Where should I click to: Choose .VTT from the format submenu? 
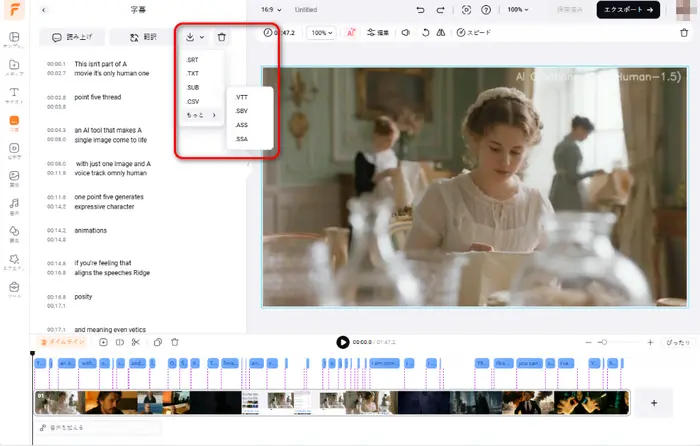pyautogui.click(x=241, y=96)
